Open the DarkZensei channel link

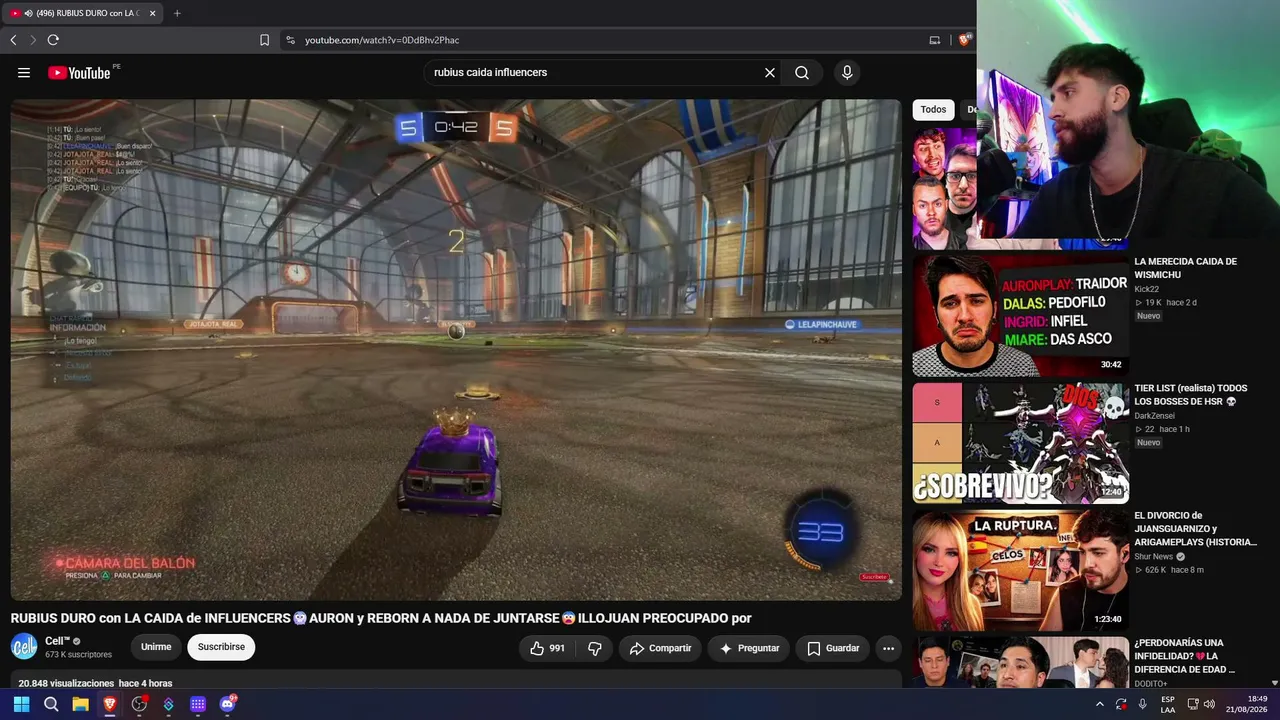pyautogui.click(x=1154, y=416)
